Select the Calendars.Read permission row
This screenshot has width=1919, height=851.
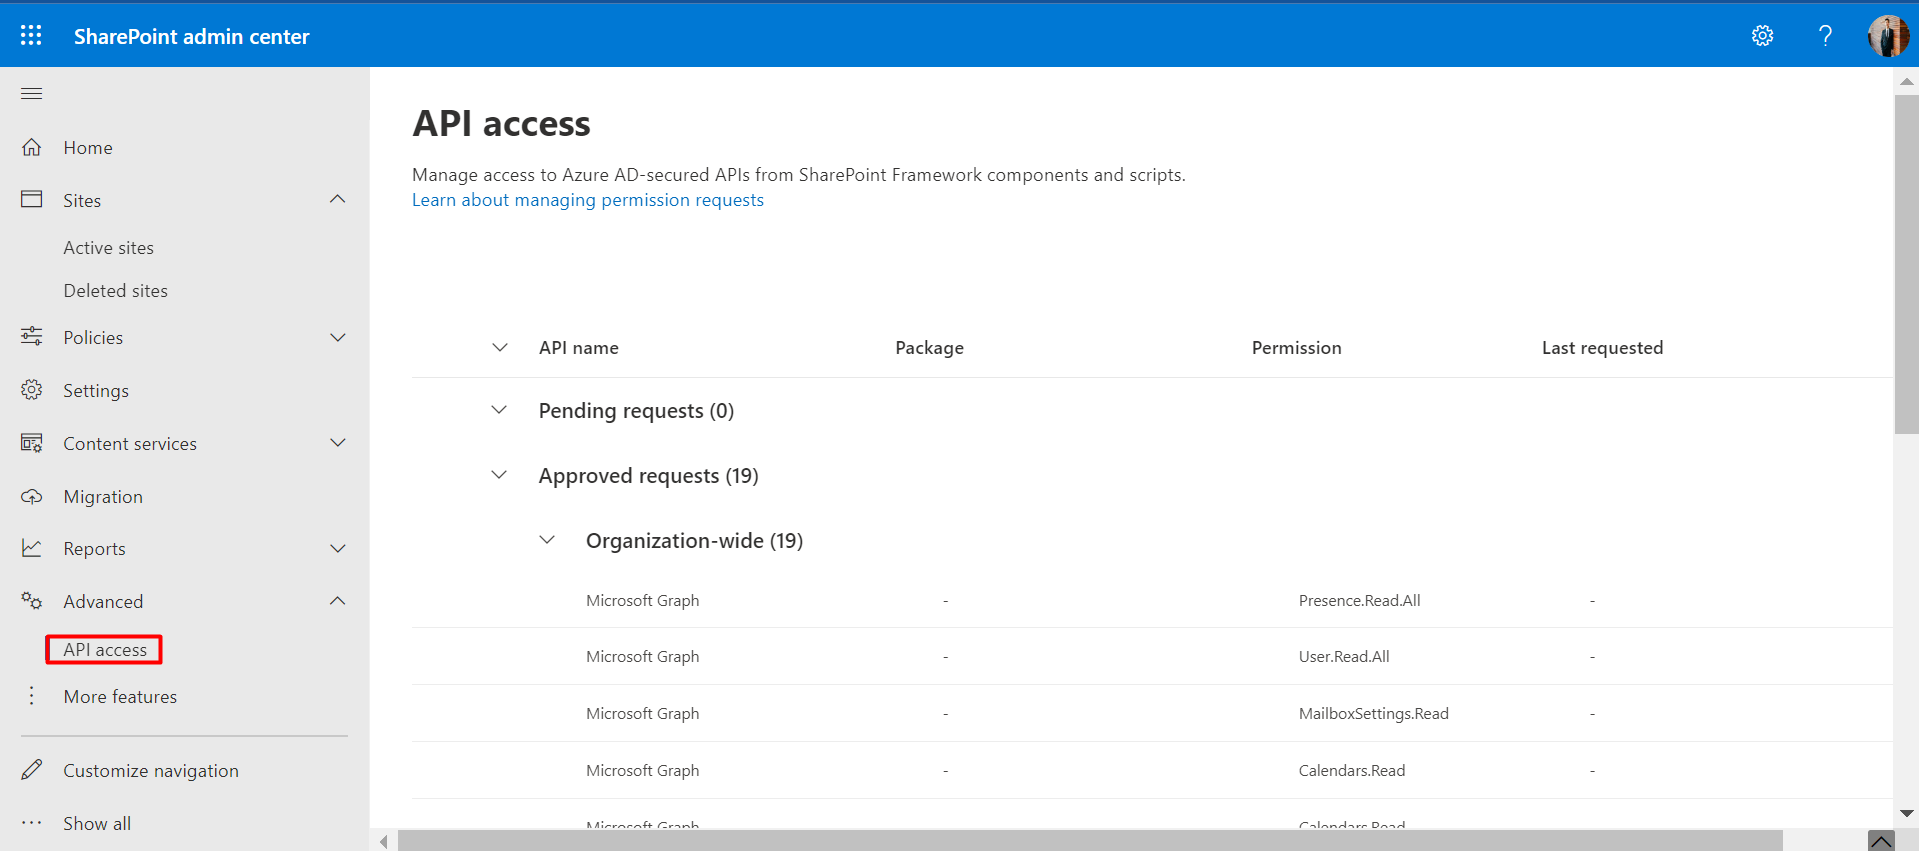(1152, 770)
